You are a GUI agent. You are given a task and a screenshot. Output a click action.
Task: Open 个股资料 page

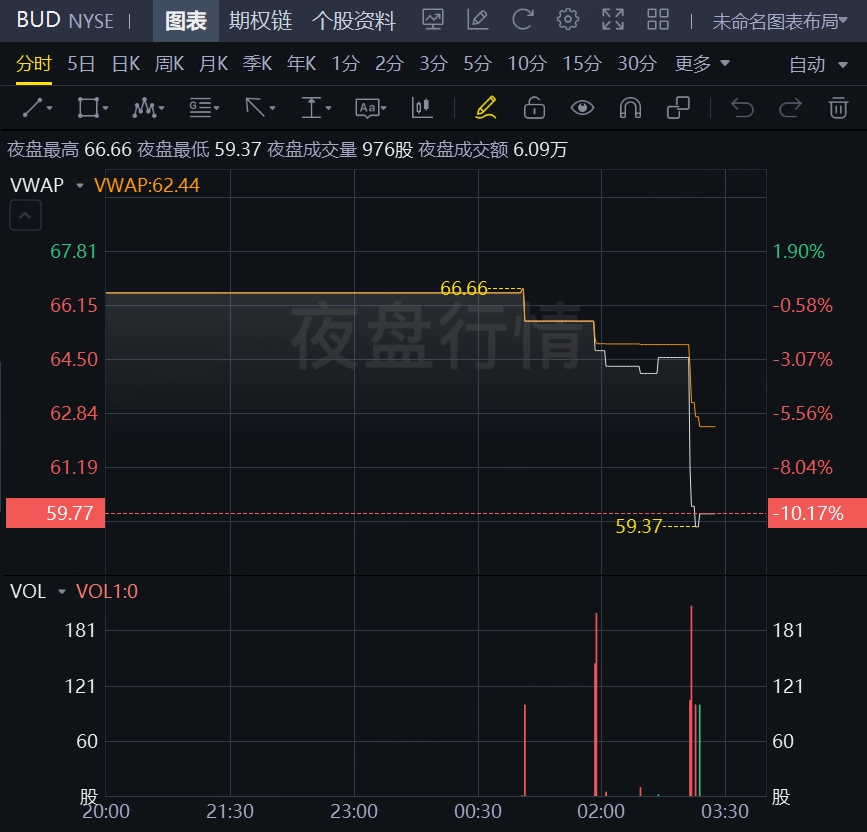coord(354,20)
